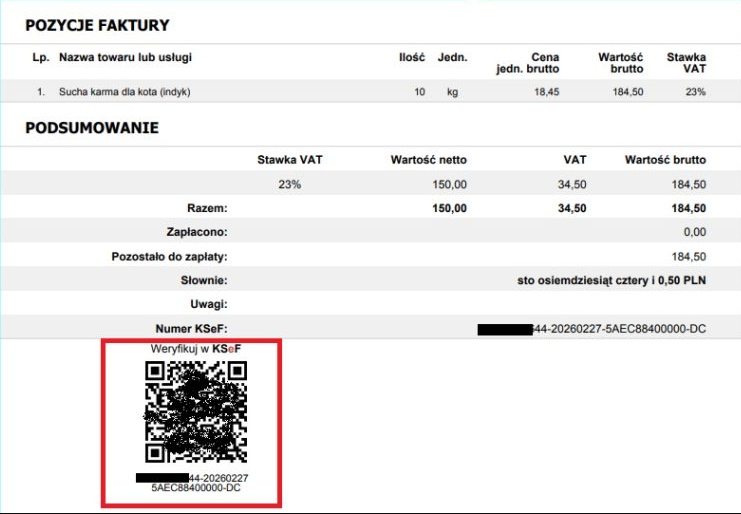Screen dimensions: 741x514
Task: Click the "Ilość" column header
Action: coord(412,58)
